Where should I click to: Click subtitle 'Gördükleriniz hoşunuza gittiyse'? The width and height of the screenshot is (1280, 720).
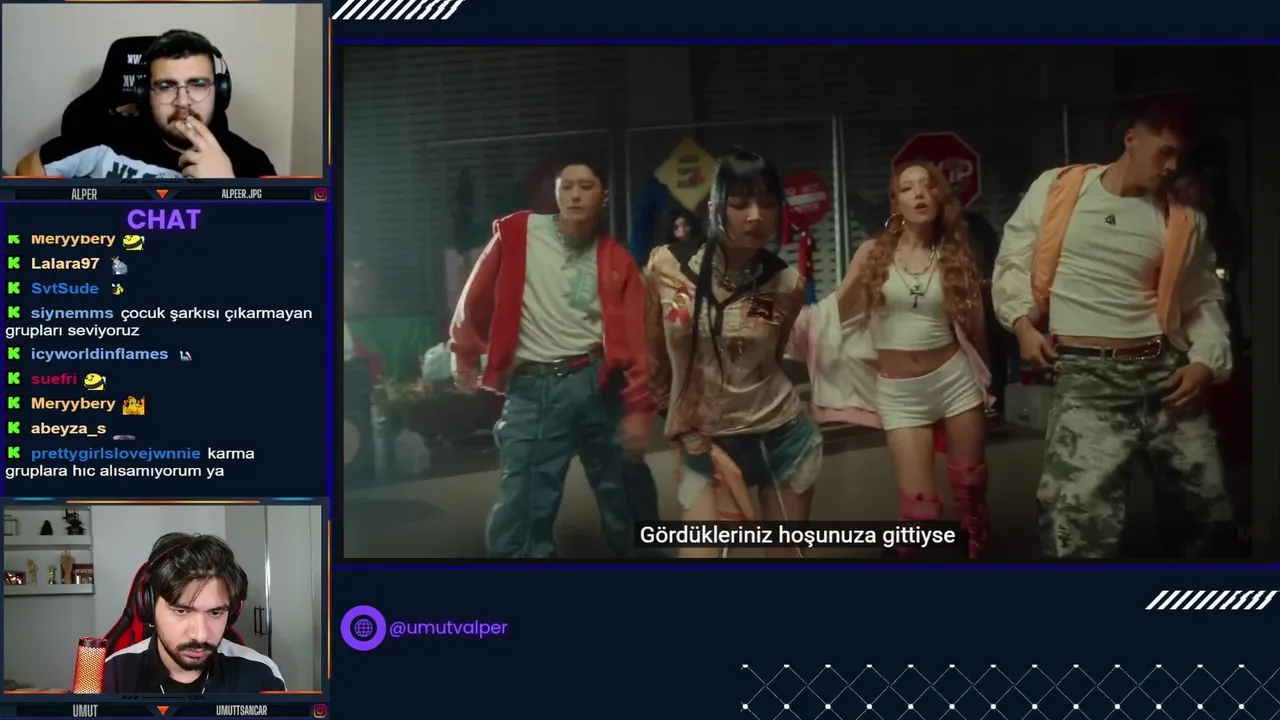[798, 535]
